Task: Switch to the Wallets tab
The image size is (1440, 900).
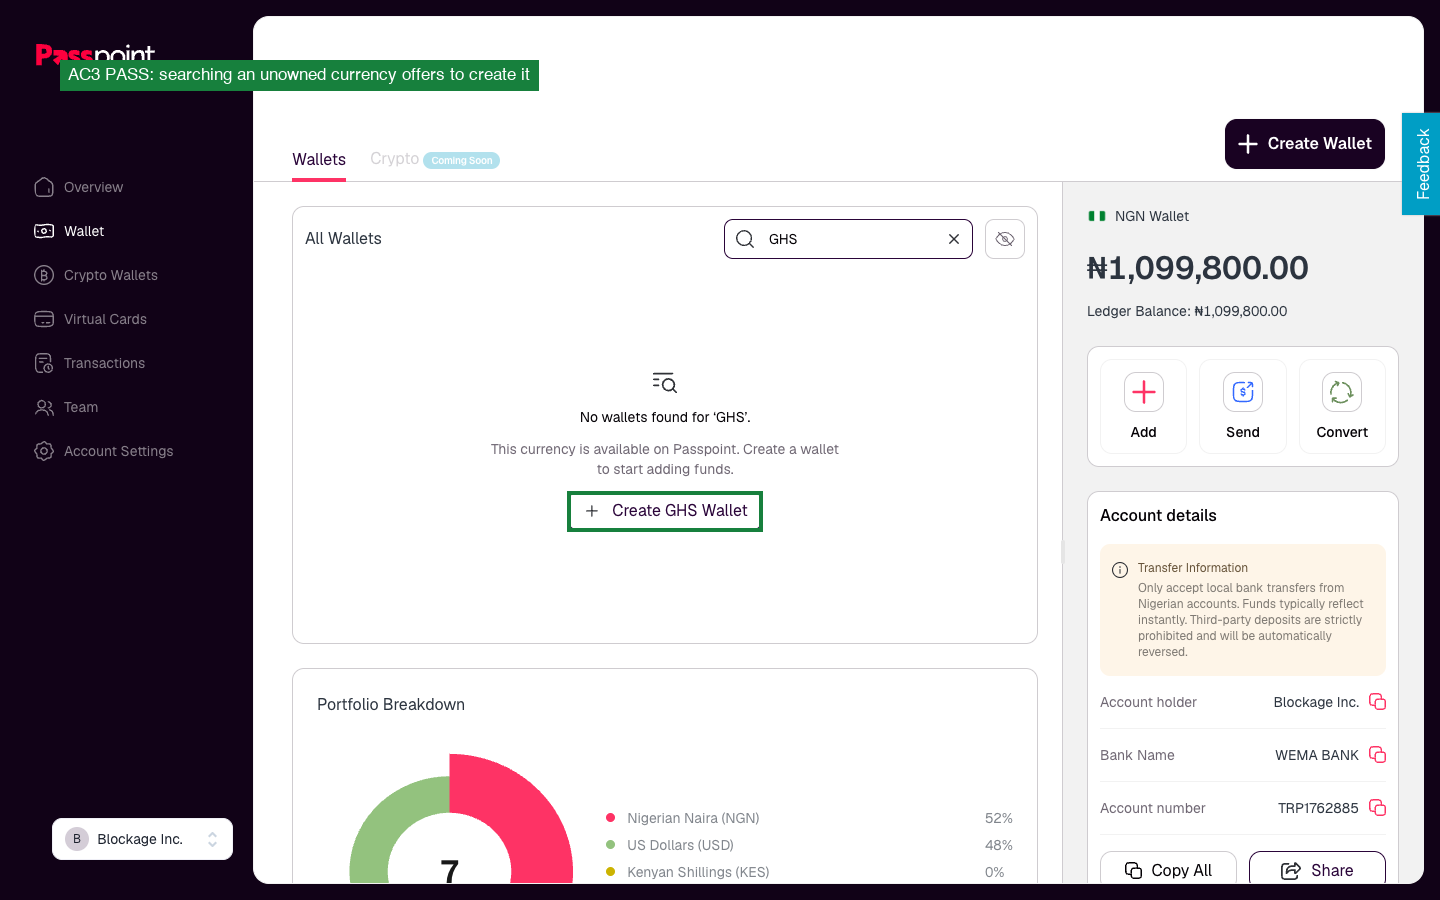Action: click(319, 159)
